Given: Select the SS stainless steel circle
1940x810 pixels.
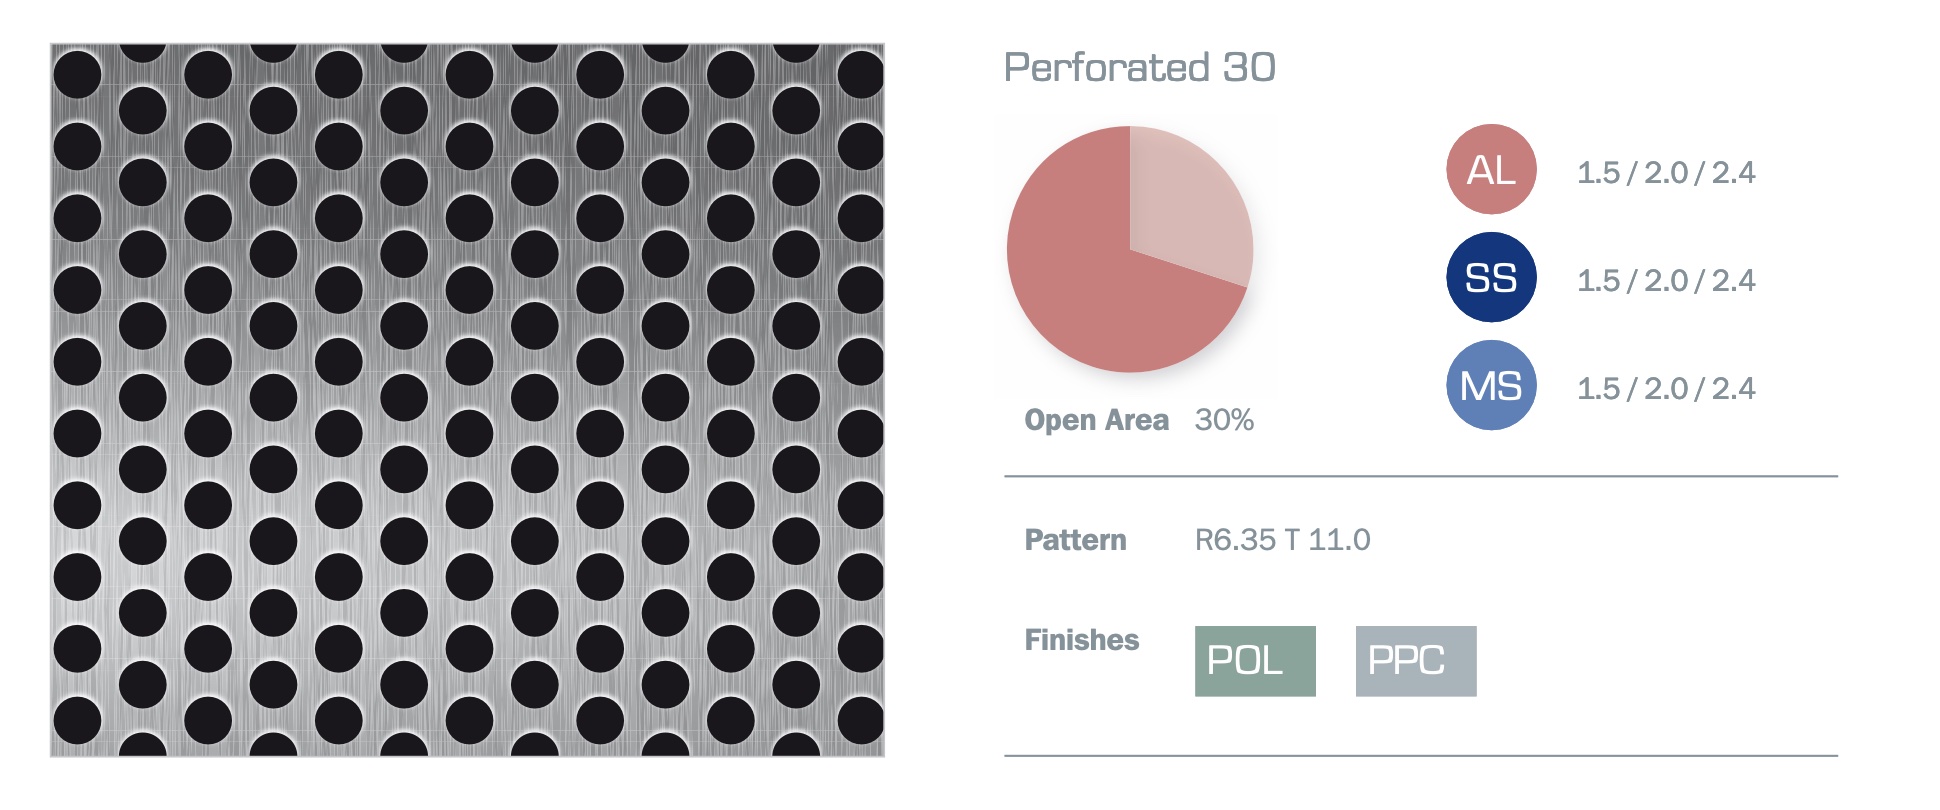Looking at the screenshot, I should [x=1491, y=278].
